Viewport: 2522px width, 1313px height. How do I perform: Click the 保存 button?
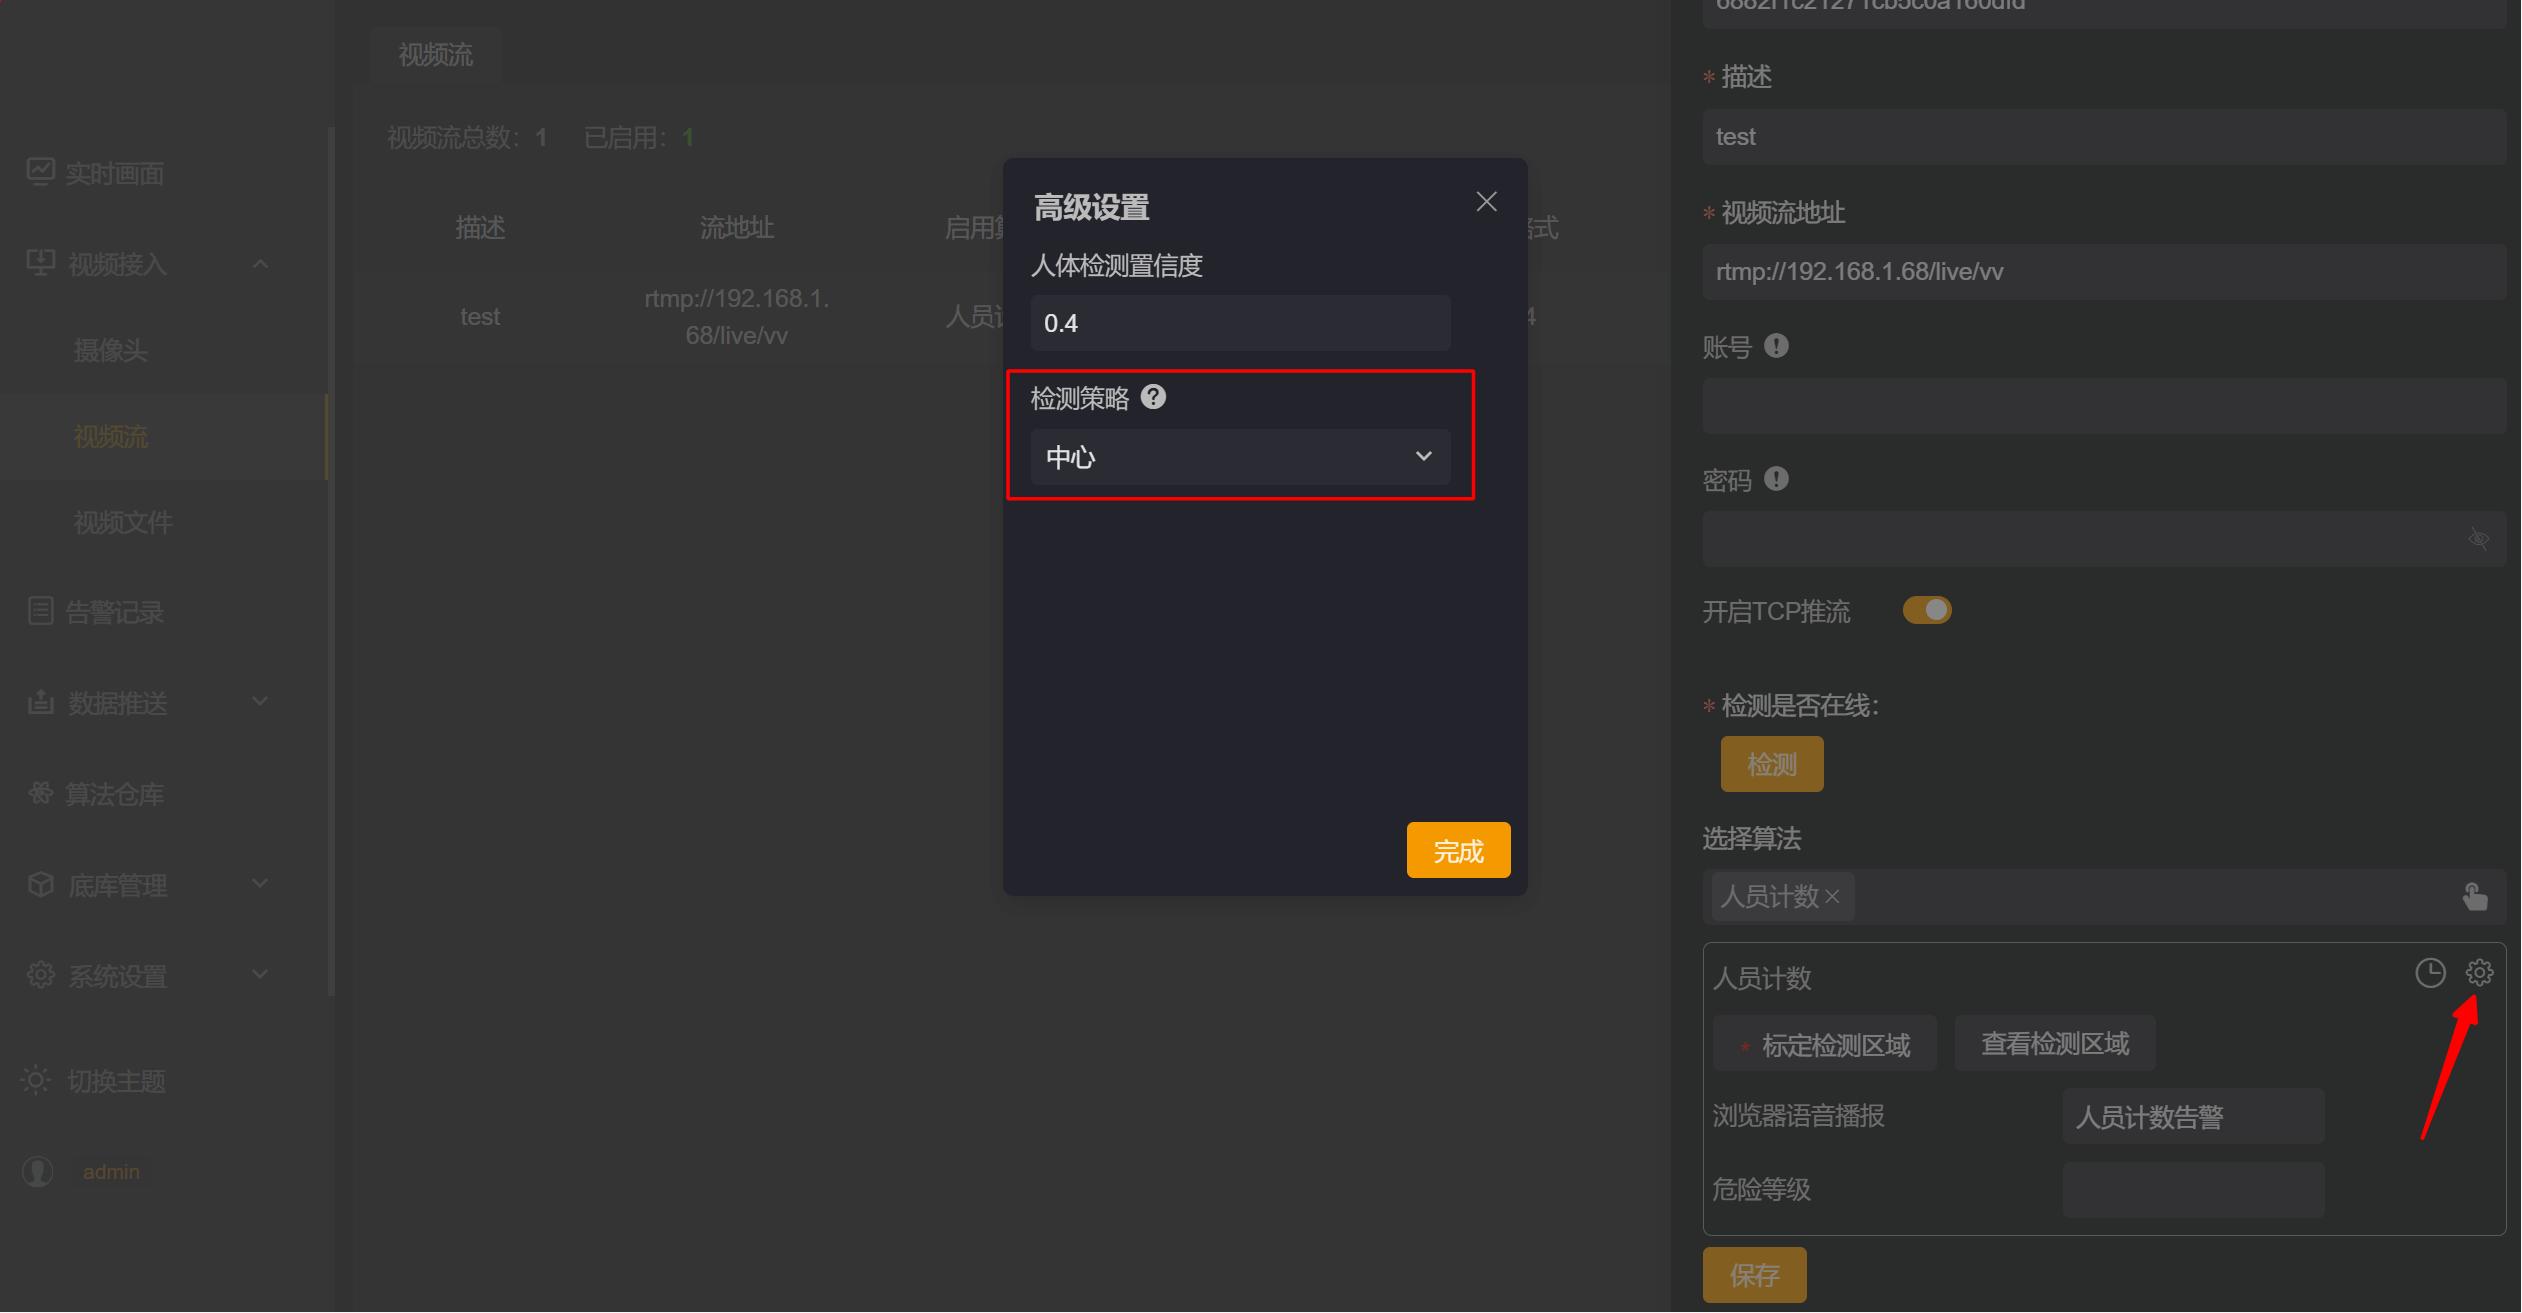[1754, 1275]
